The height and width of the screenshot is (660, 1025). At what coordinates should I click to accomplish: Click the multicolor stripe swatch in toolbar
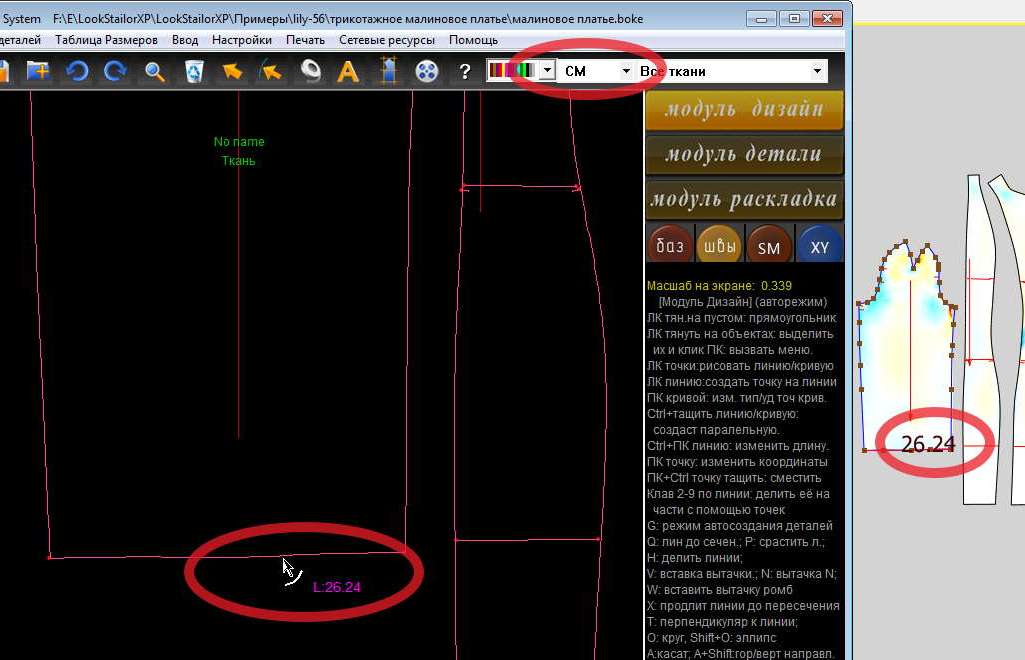click(x=512, y=70)
